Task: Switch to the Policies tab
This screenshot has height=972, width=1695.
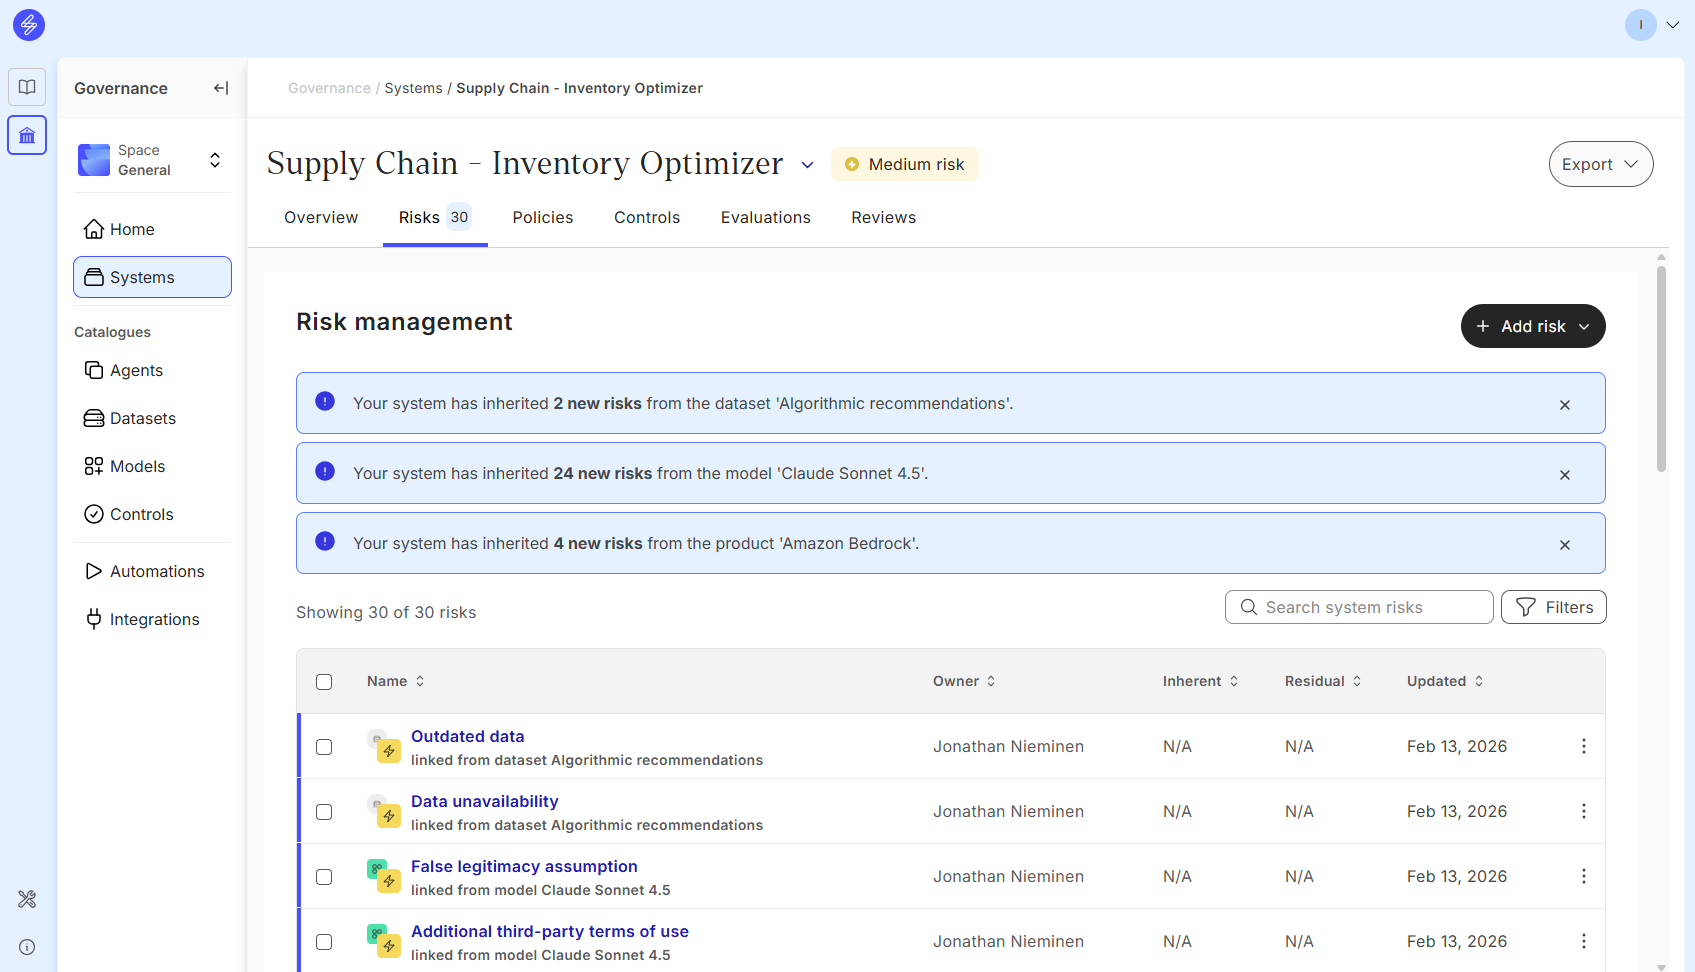Action: (x=542, y=217)
